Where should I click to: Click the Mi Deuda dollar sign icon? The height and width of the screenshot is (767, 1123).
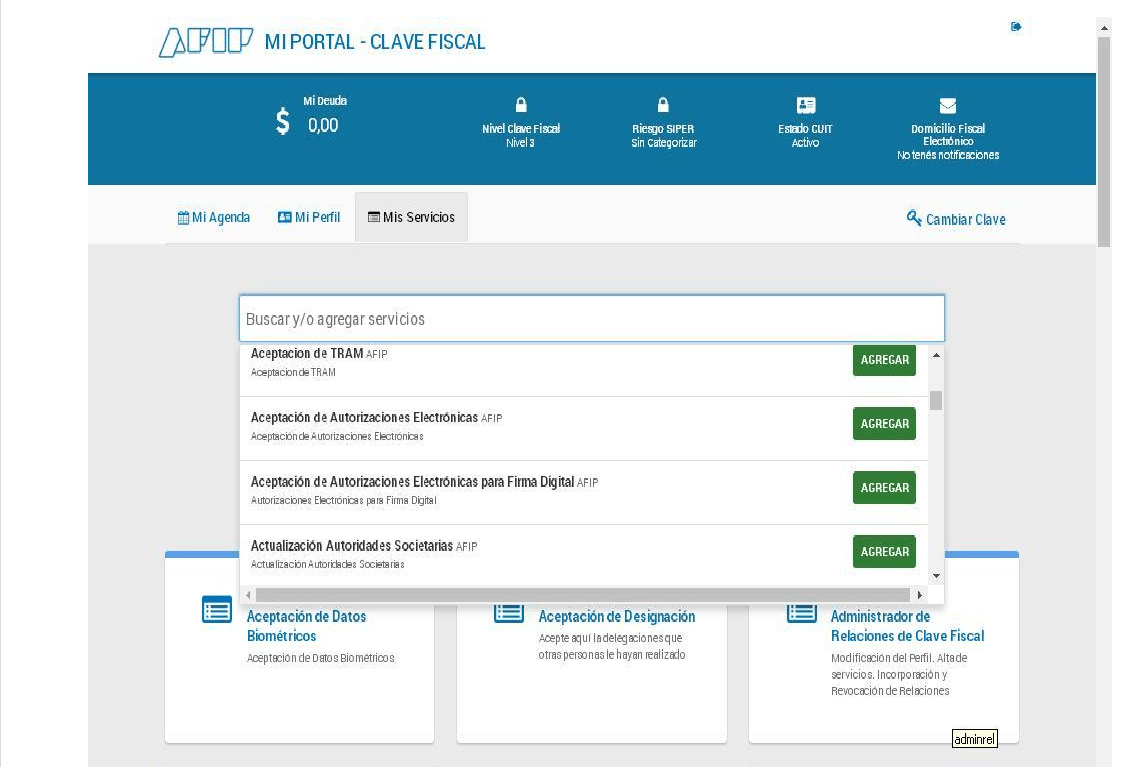285,120
